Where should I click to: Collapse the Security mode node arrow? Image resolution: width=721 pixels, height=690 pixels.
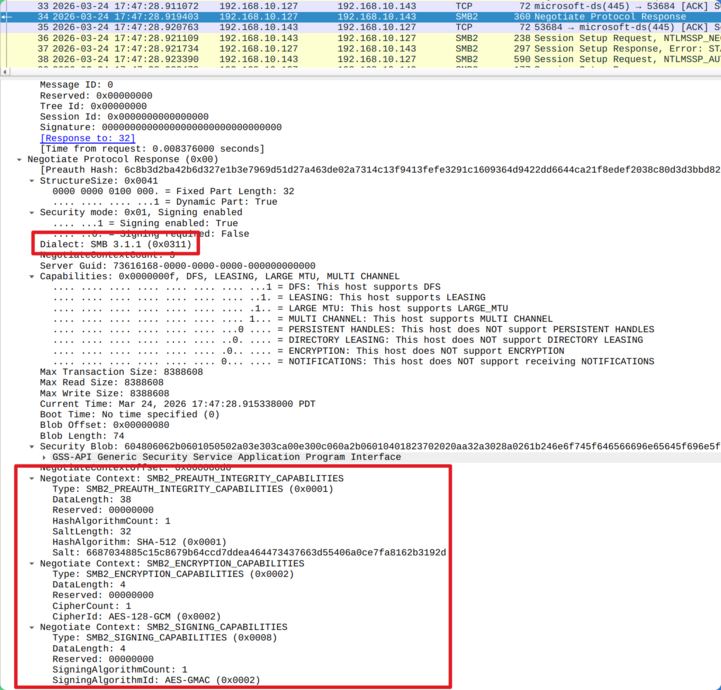[x=33, y=213]
